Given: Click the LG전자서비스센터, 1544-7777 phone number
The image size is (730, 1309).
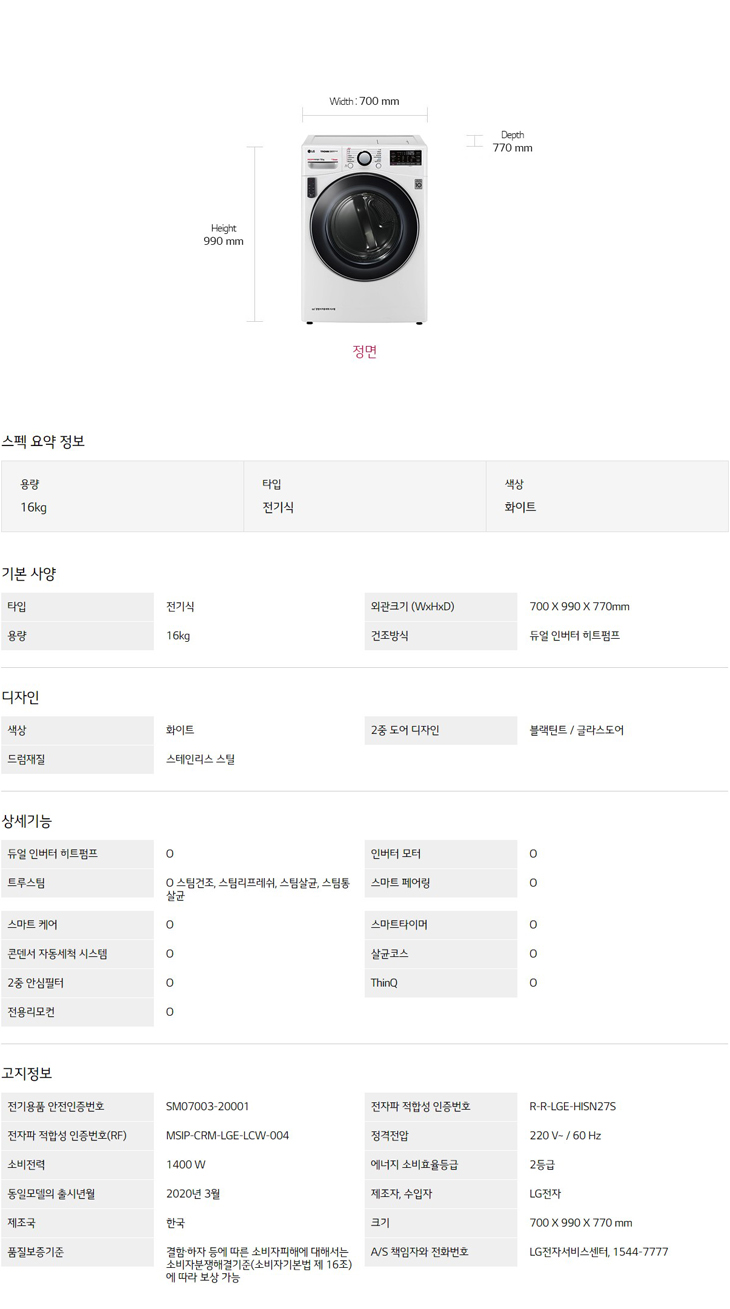Looking at the screenshot, I should 598,1251.
